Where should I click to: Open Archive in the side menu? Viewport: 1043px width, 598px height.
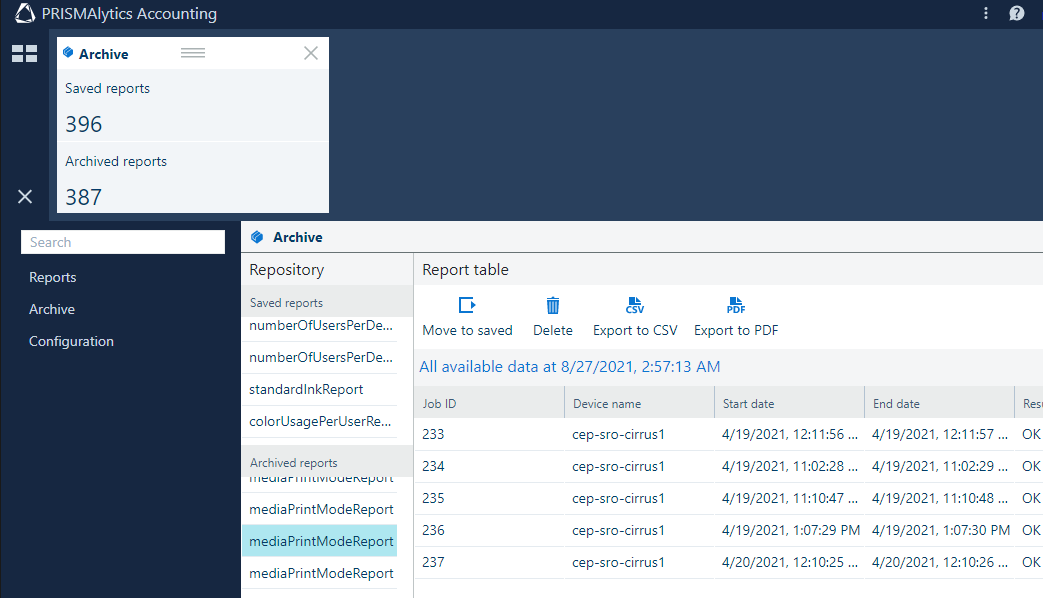point(52,309)
